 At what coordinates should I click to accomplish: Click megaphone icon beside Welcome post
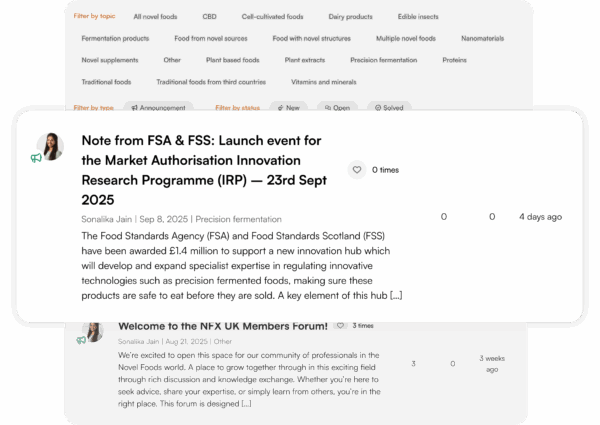82,340
